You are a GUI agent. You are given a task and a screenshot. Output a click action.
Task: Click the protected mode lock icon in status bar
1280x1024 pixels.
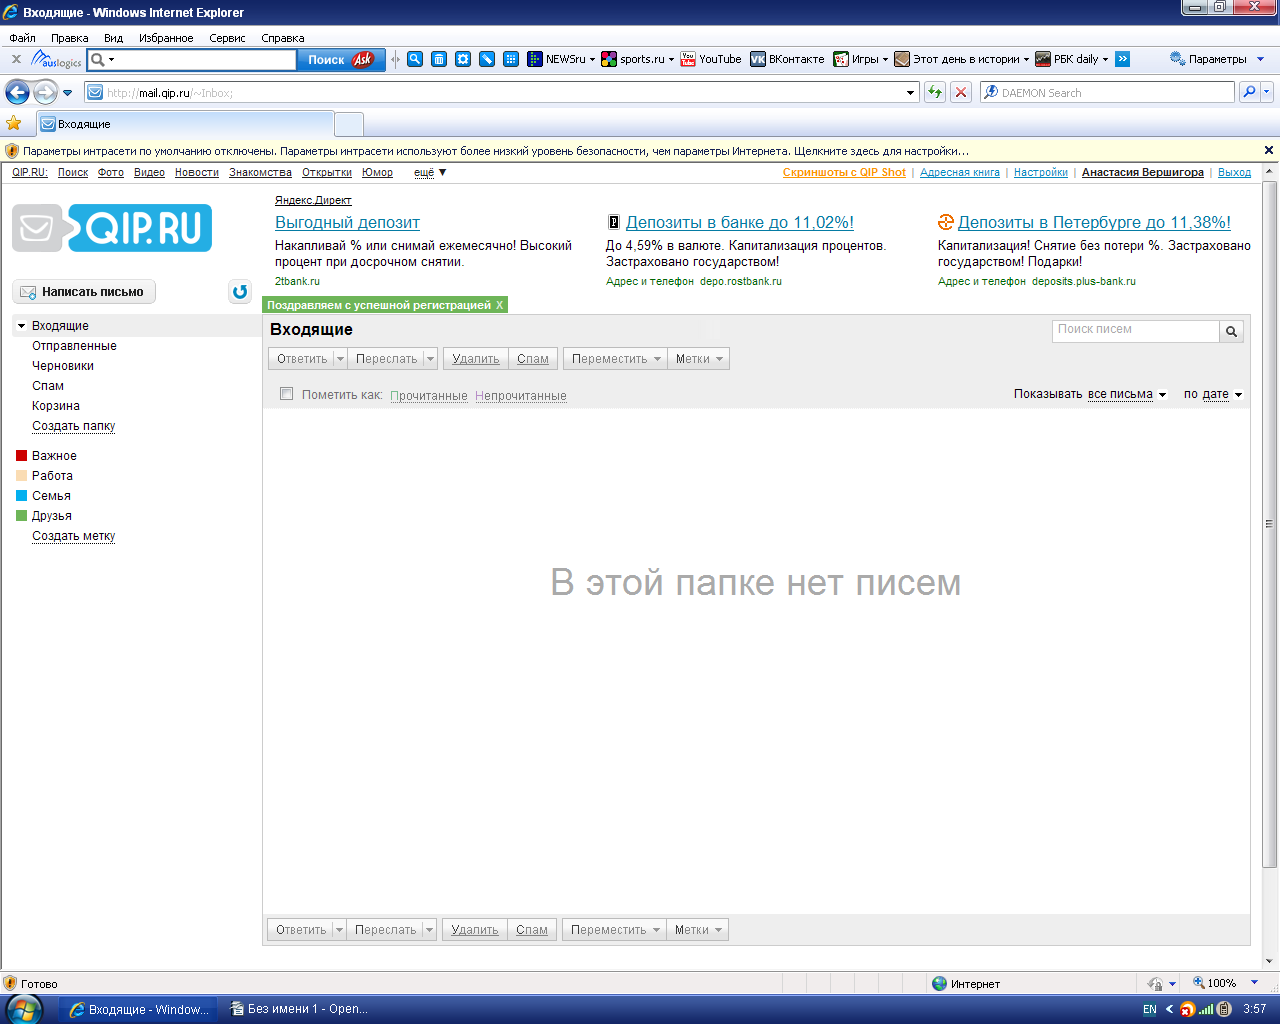point(1155,983)
